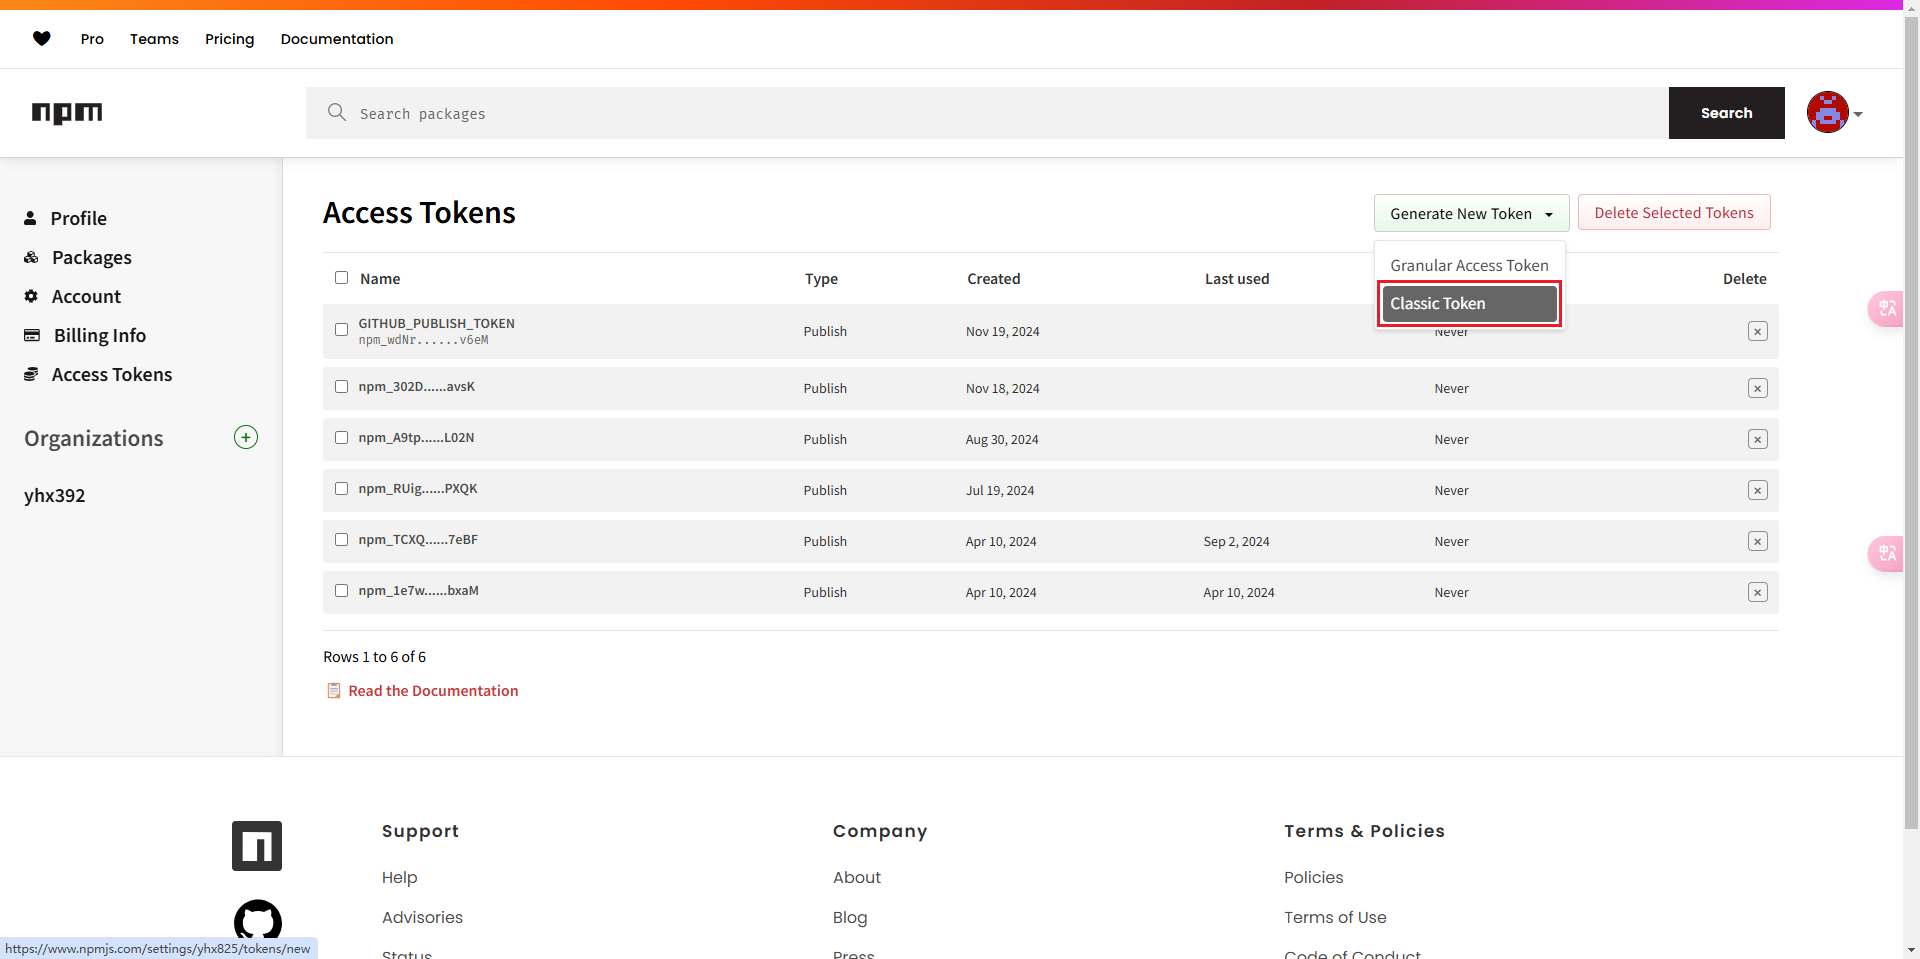Check the select-all tokens checkbox in header
The image size is (1920, 959).
point(341,278)
